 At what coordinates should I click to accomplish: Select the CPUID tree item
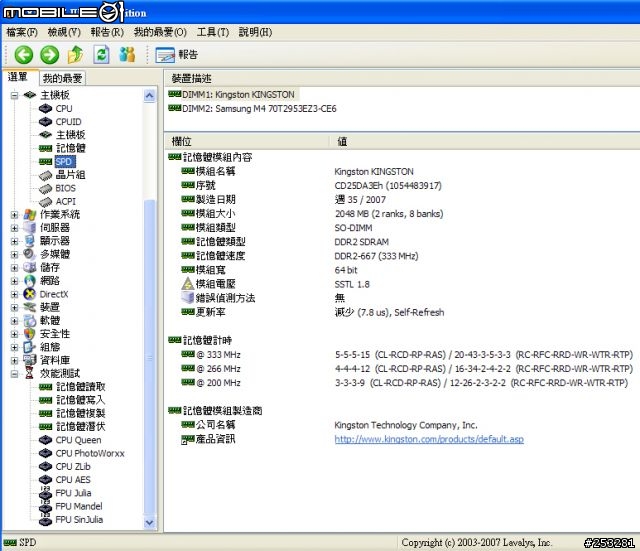pyautogui.click(x=69, y=122)
